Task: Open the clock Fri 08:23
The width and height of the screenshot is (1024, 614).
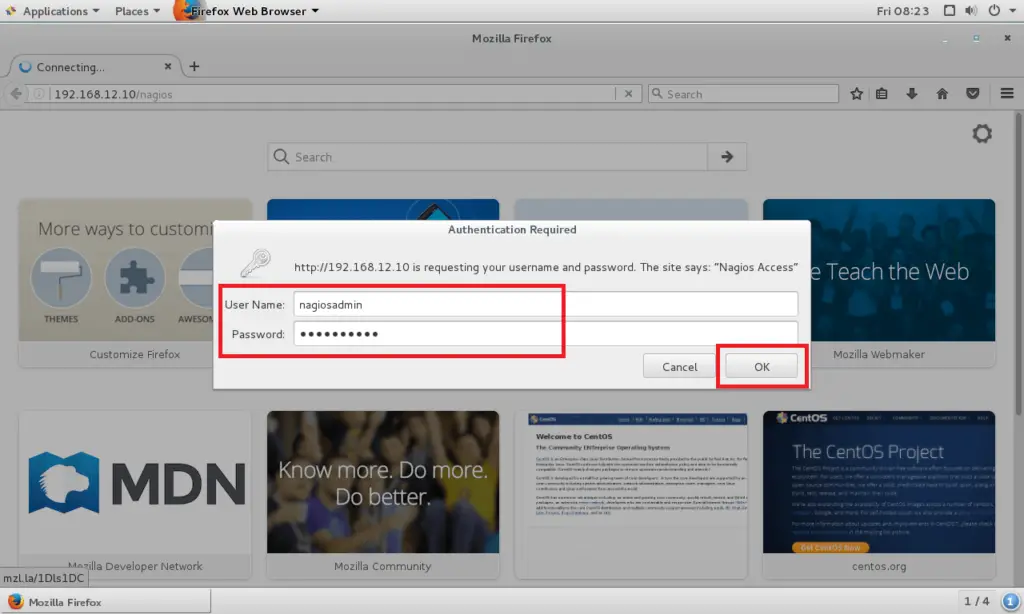Action: [903, 11]
